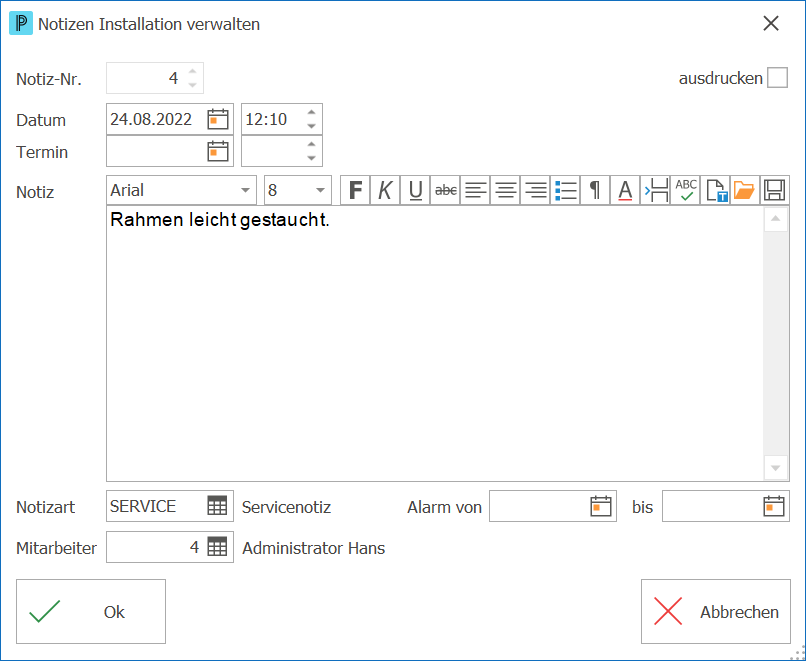Show paragraph marks icon

595,190
